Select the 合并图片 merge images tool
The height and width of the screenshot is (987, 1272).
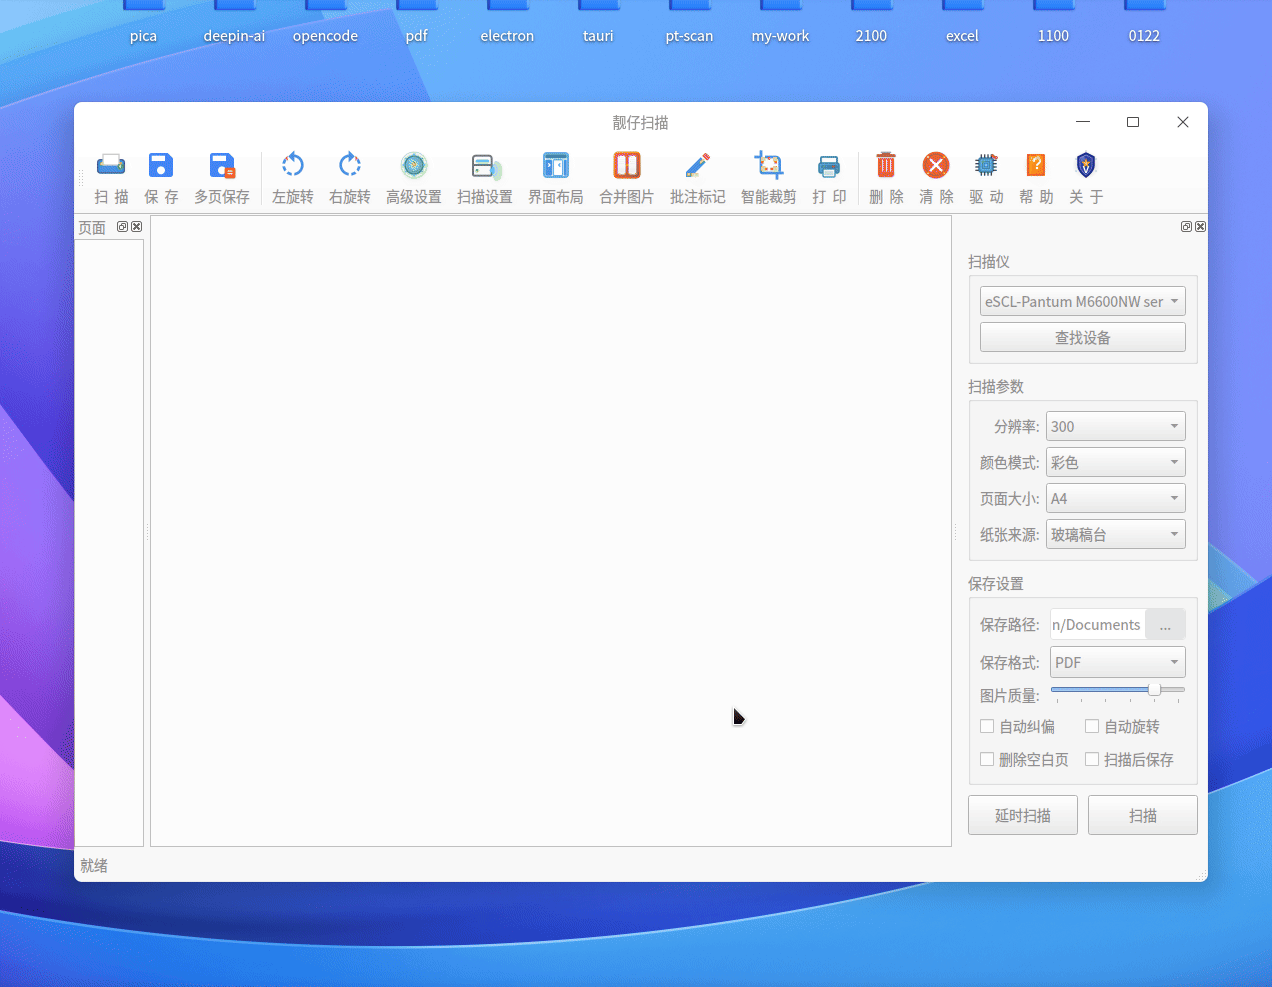(627, 166)
